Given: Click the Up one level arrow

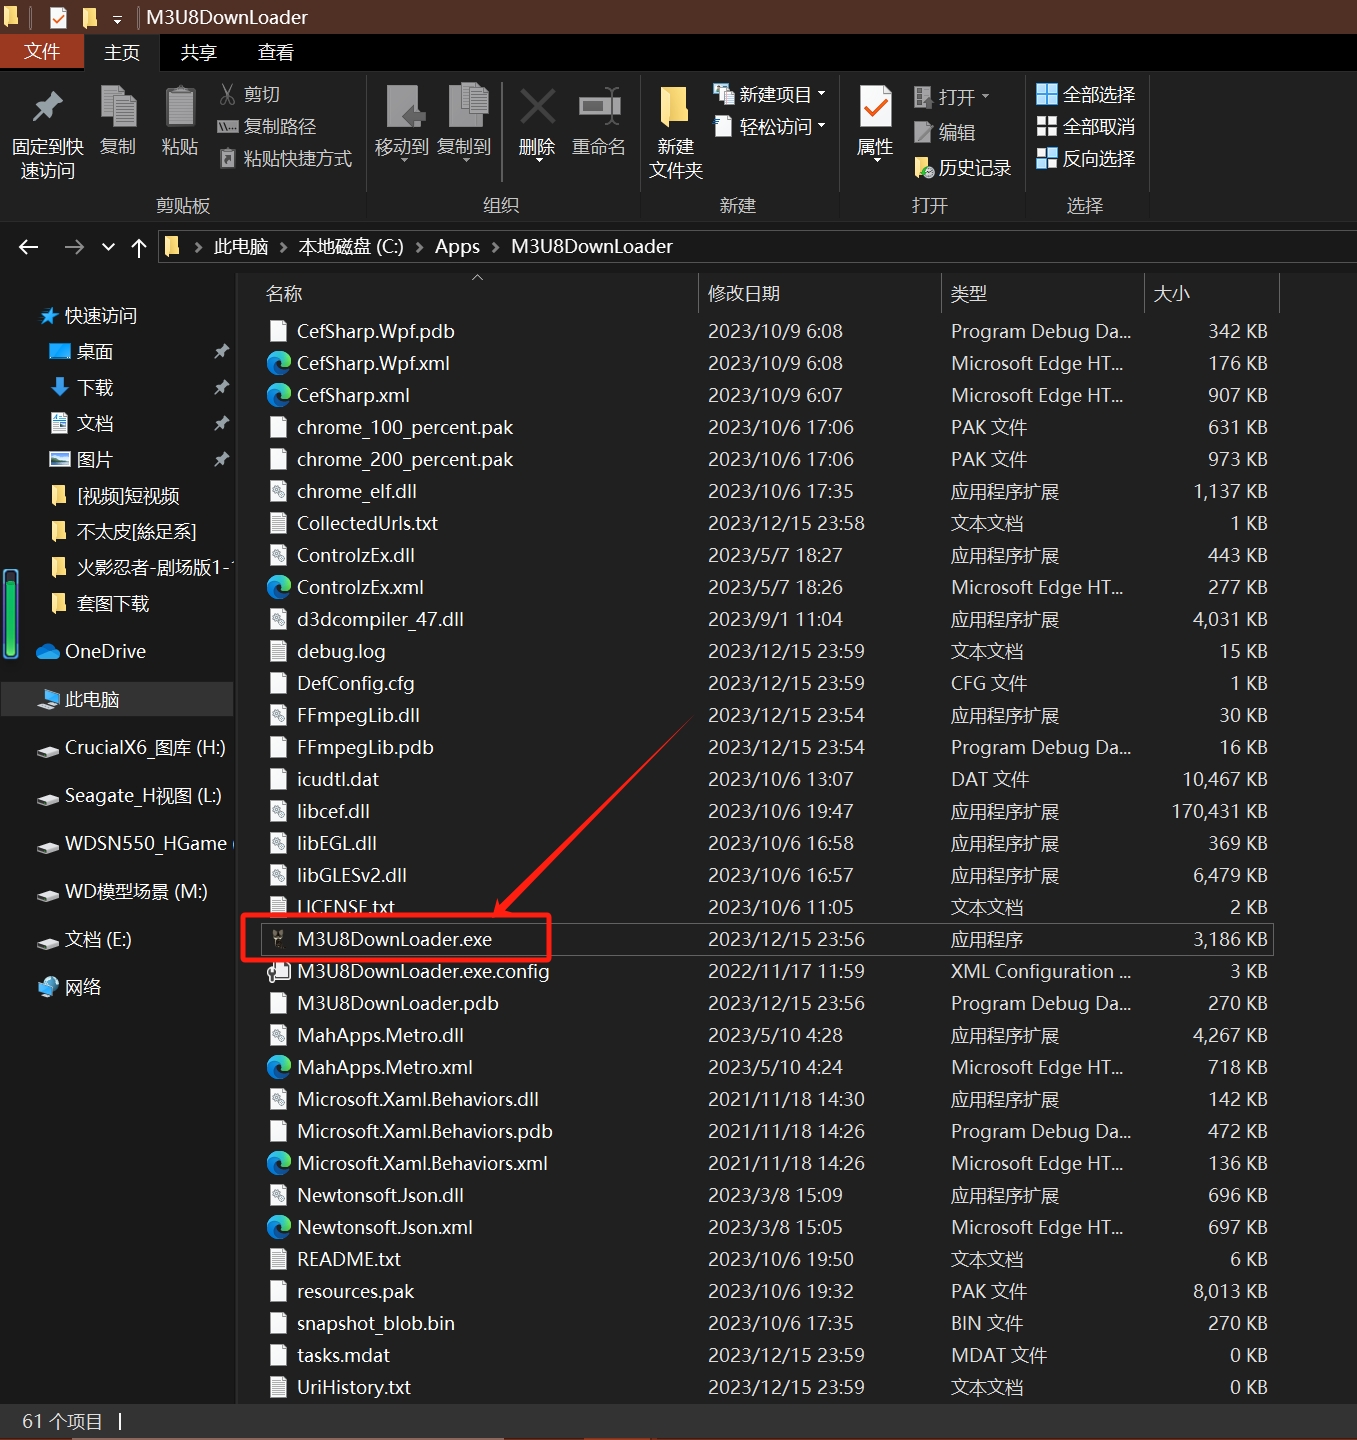Looking at the screenshot, I should pos(139,247).
